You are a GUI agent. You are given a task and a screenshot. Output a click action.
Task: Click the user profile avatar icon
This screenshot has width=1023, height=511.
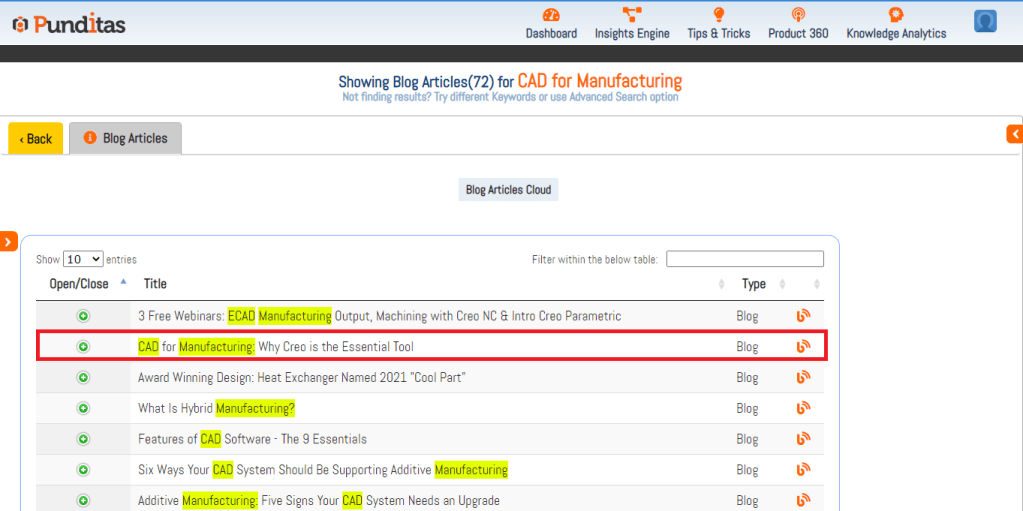[x=985, y=21]
